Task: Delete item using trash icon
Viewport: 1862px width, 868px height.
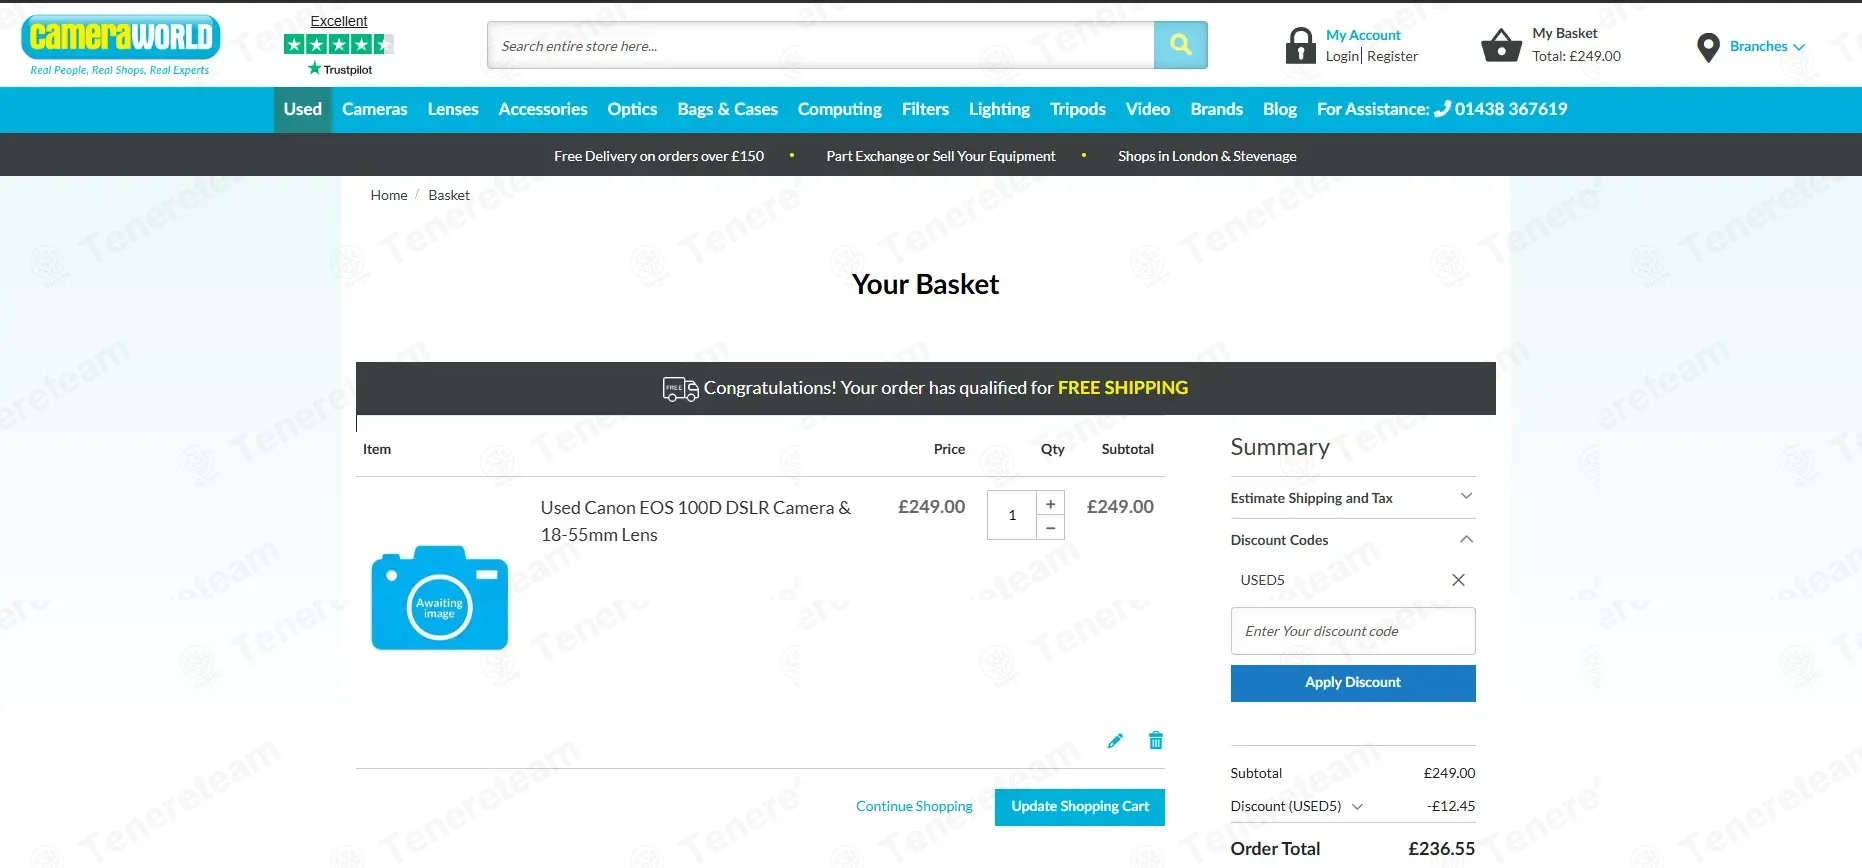Action: pyautogui.click(x=1156, y=741)
